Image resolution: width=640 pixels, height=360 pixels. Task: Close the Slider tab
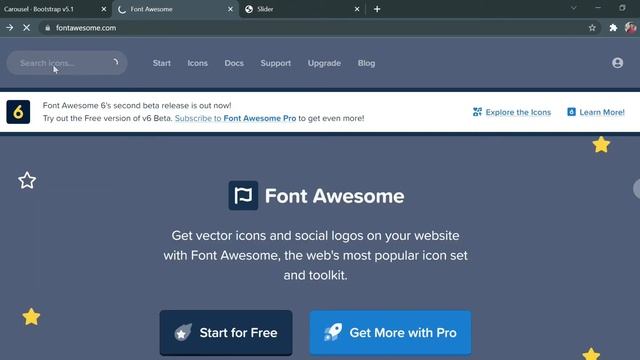pos(357,9)
